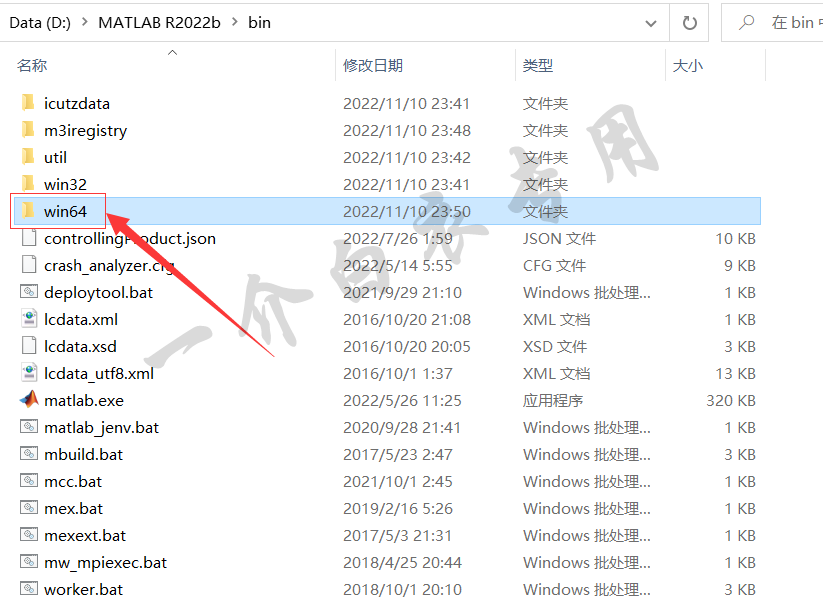Click the matlab.exe application icon
The image size is (823, 614).
[29, 400]
